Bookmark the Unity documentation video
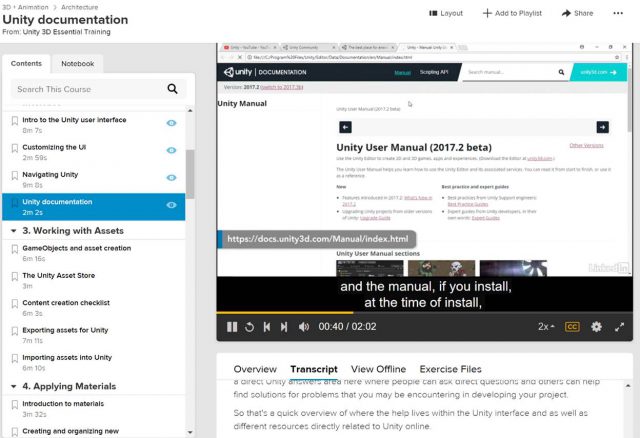640x438 pixels. [15, 203]
